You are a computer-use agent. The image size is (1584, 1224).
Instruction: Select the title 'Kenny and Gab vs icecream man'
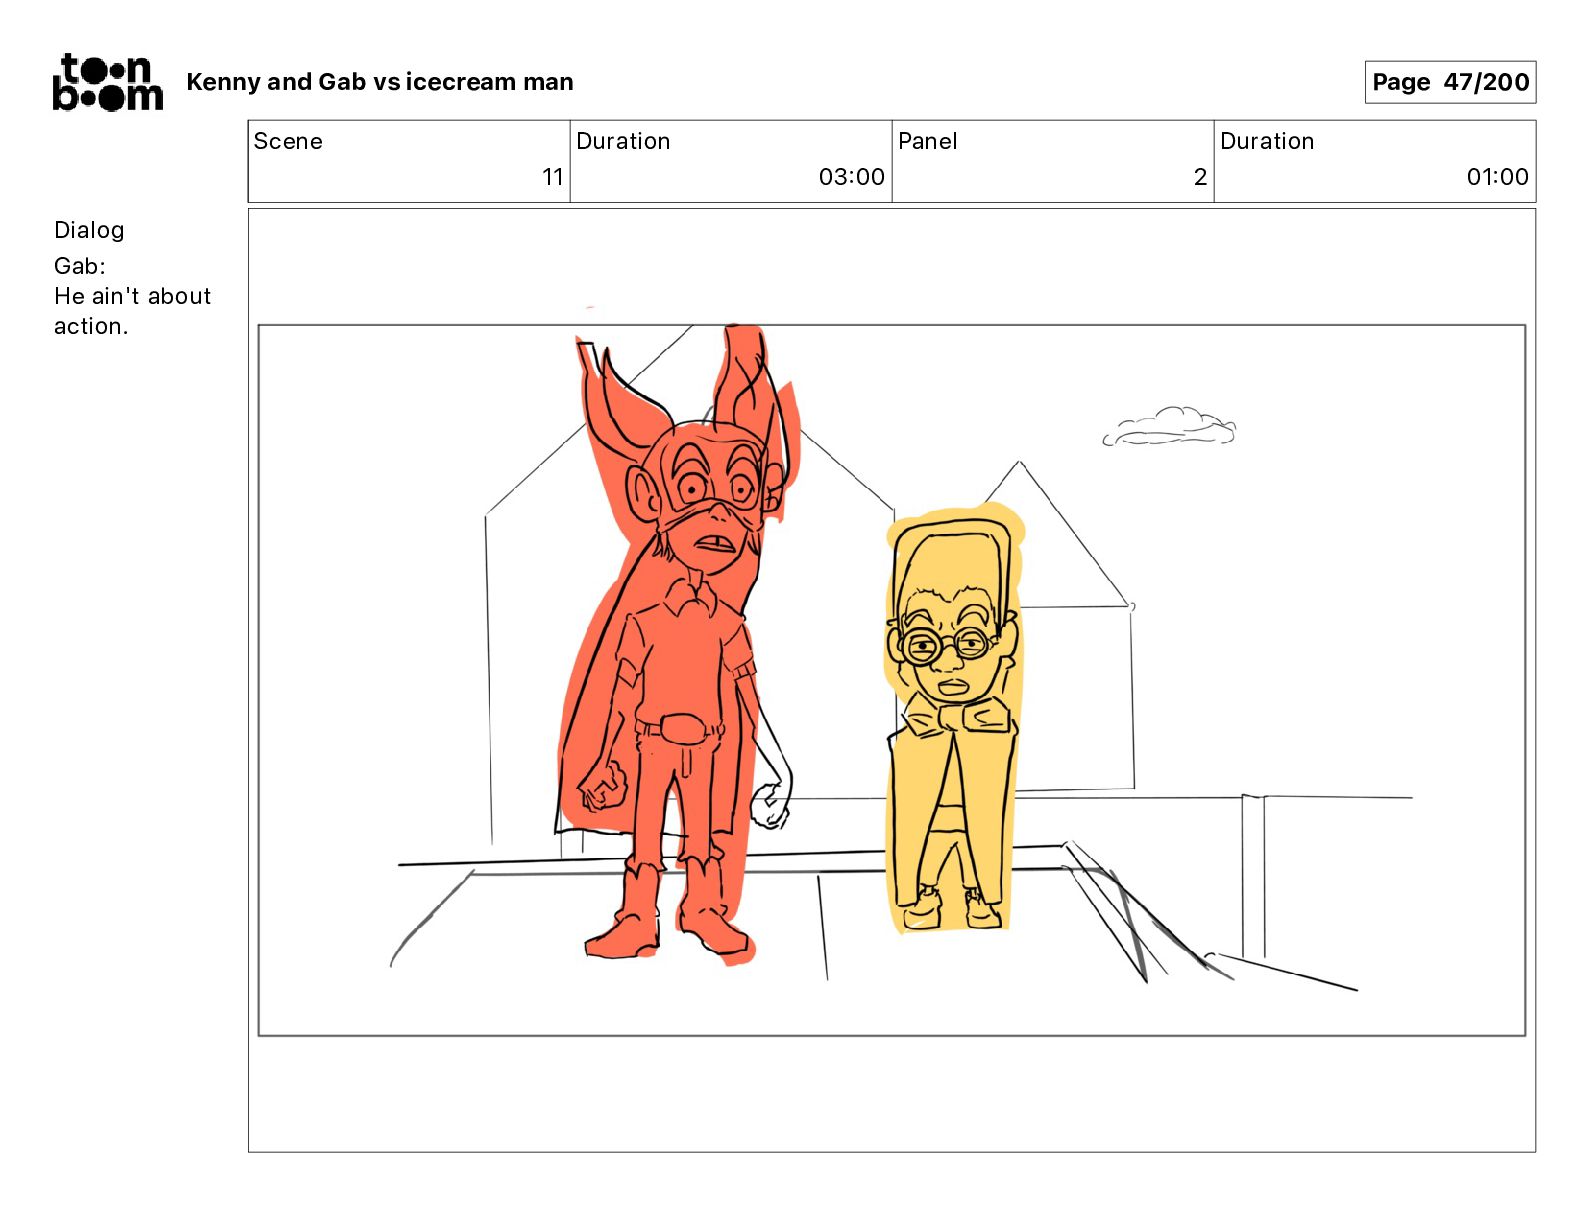[380, 82]
